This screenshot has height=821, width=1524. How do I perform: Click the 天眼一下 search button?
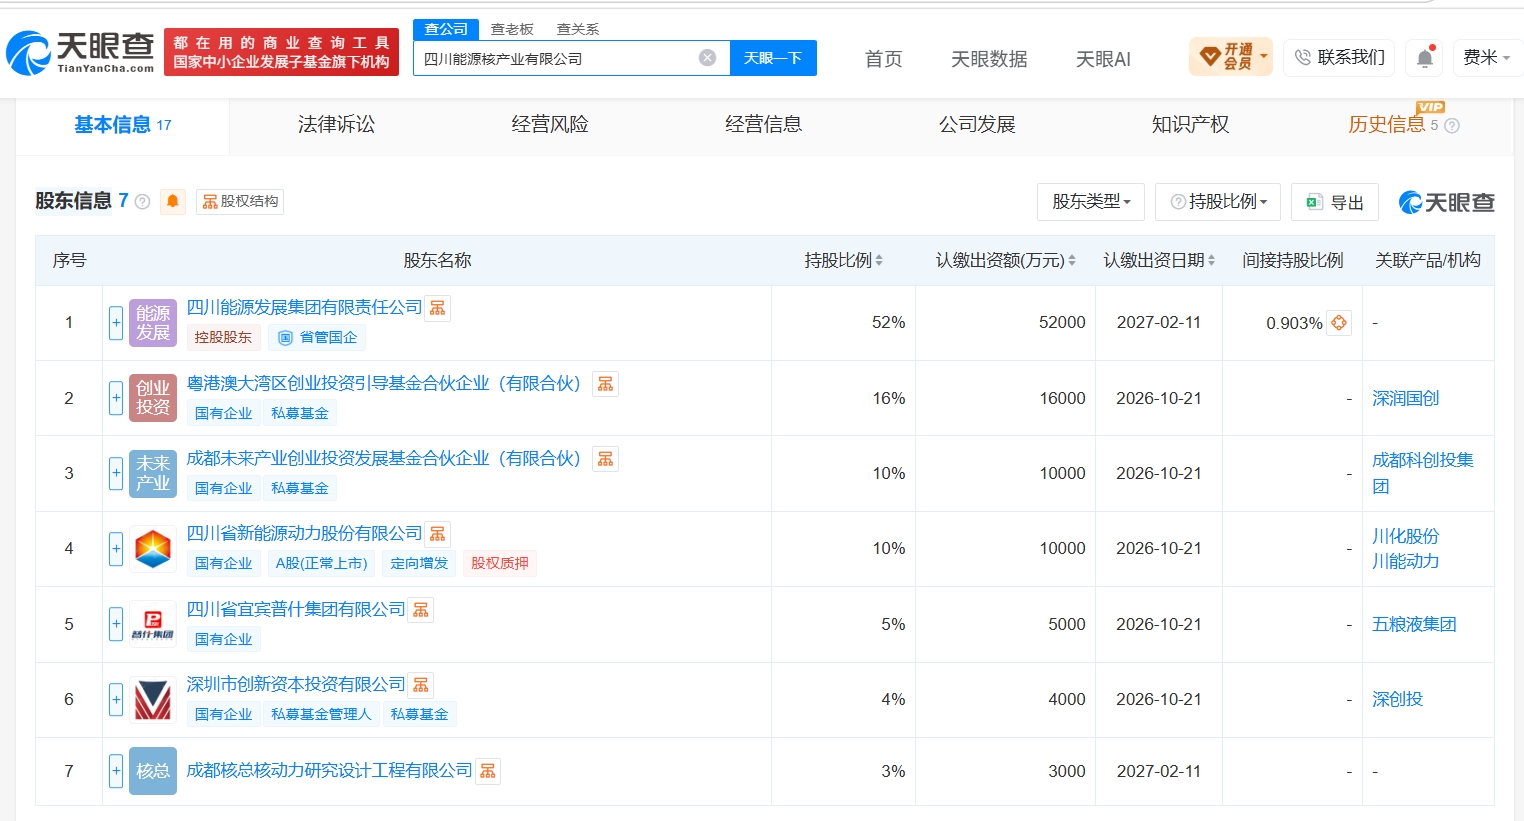click(773, 58)
